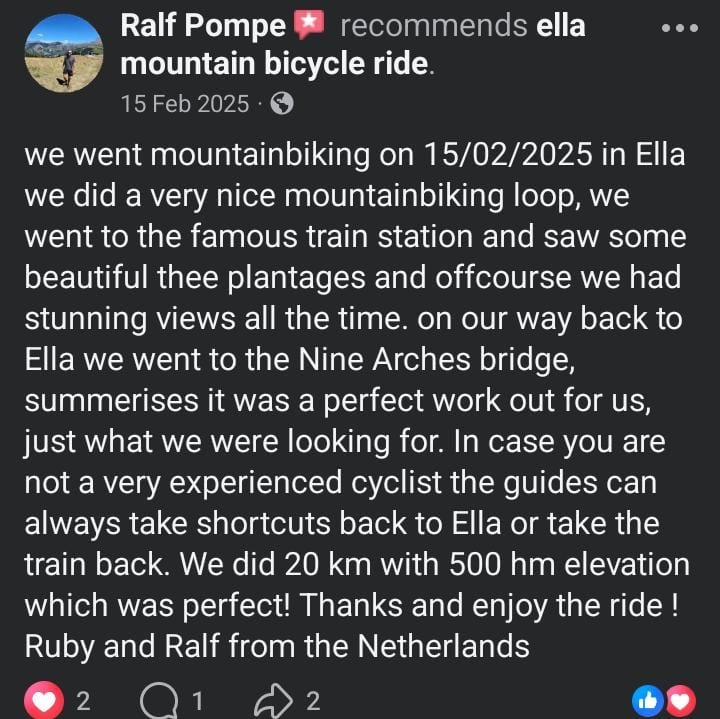Click the Love heart icon beside the thumbs-up

681,700
